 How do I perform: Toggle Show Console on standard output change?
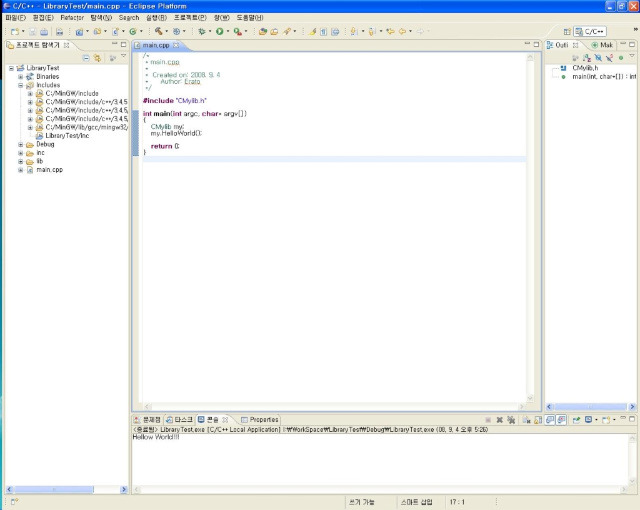click(550, 419)
